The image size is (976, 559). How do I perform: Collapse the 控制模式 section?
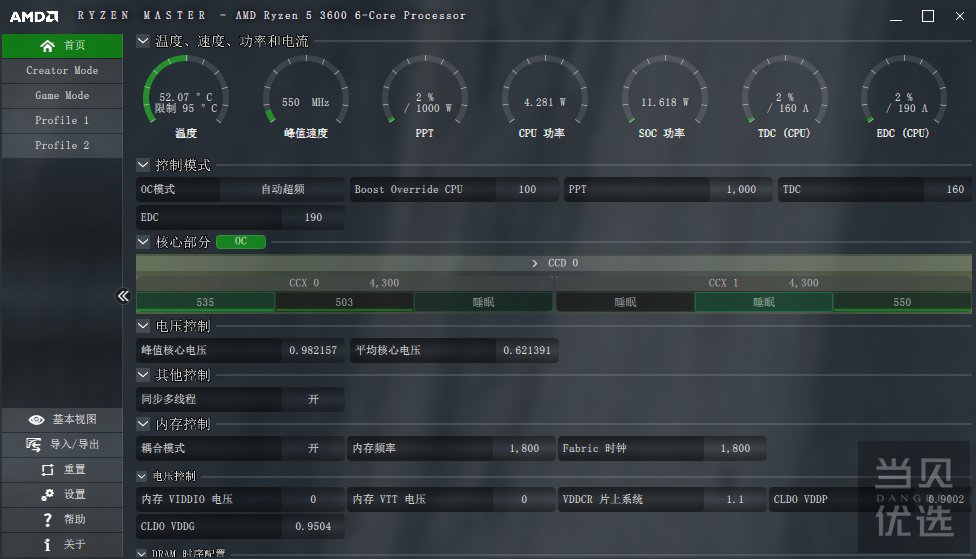click(x=143, y=165)
